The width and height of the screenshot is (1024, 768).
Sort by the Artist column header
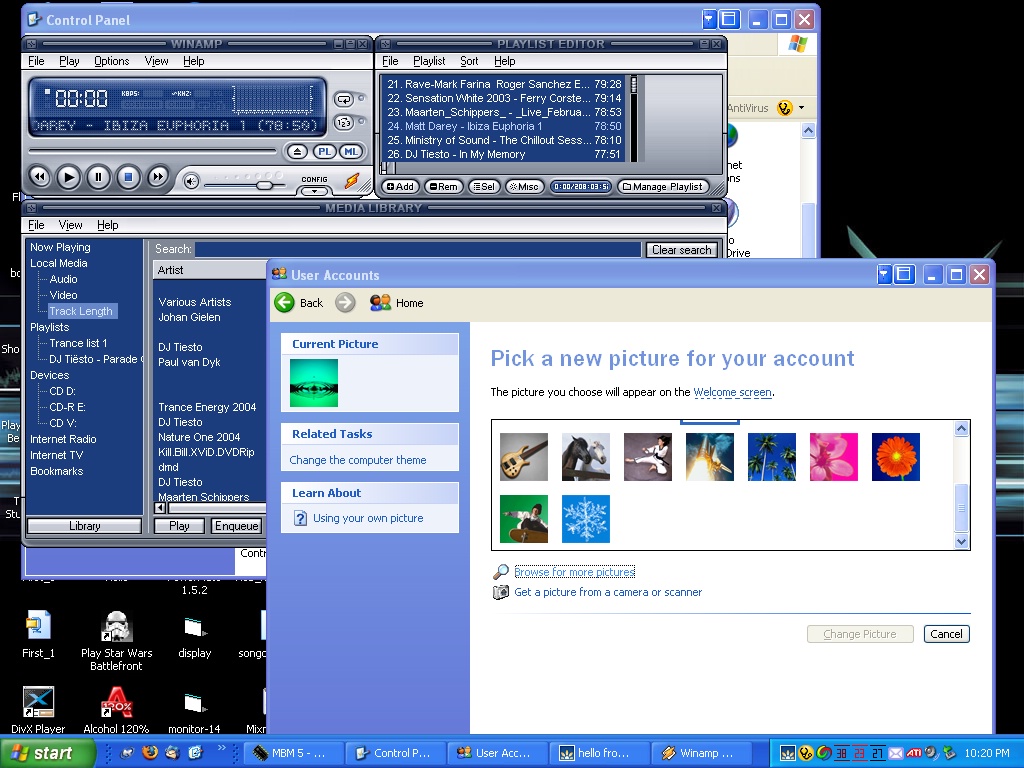(x=210, y=270)
